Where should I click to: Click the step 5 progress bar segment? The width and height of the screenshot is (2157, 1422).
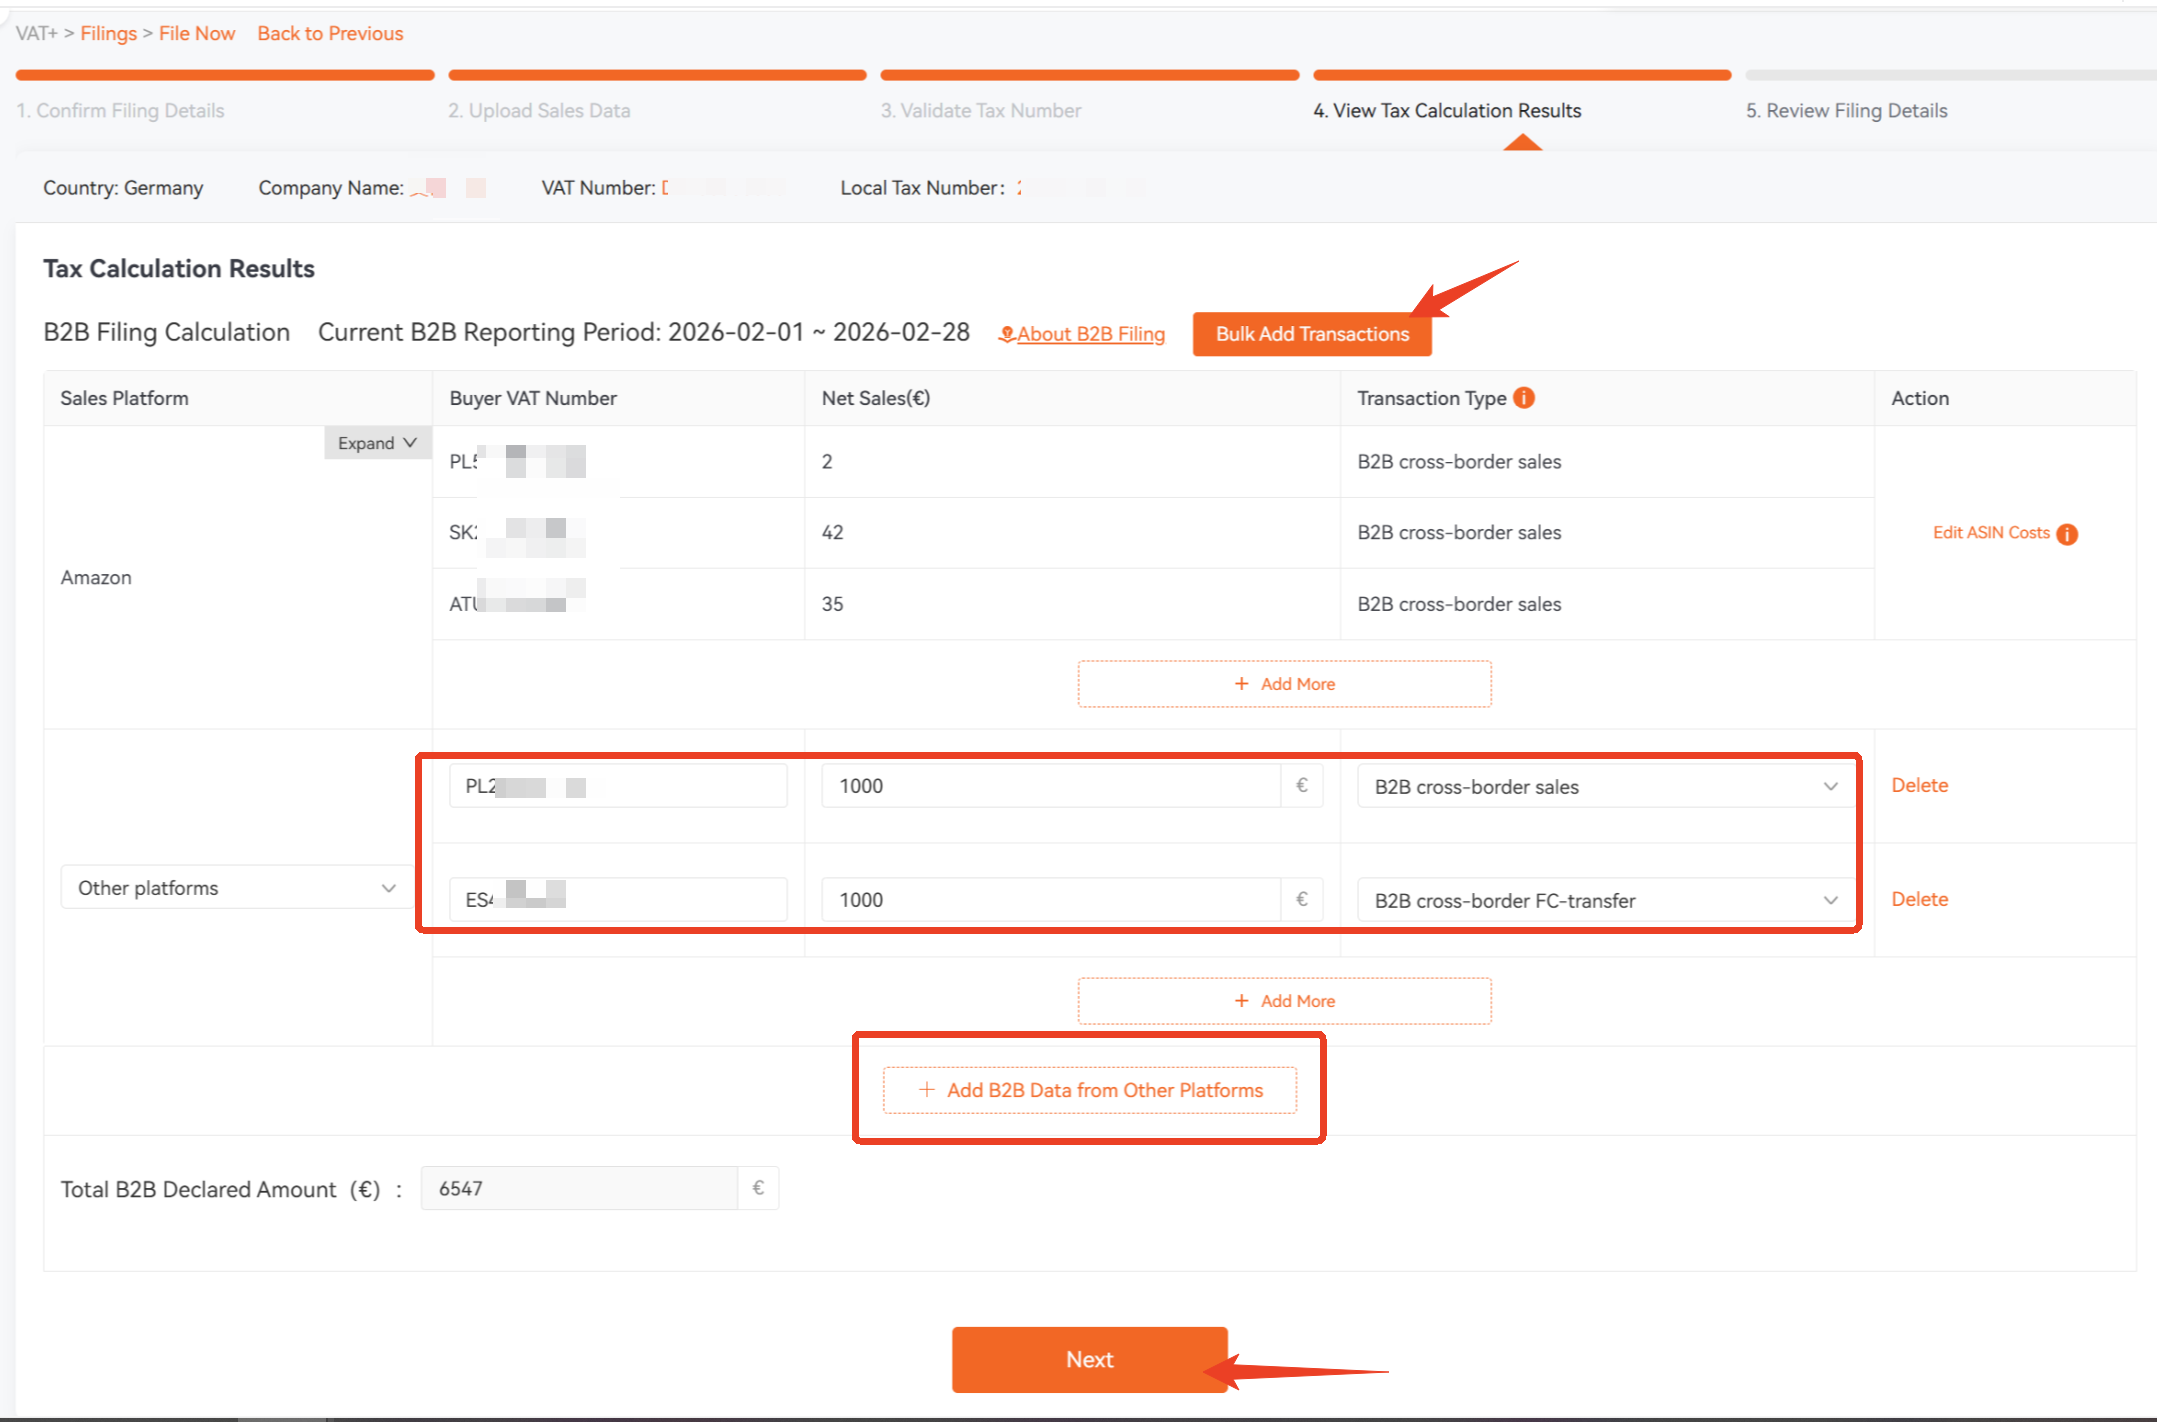point(1951,75)
